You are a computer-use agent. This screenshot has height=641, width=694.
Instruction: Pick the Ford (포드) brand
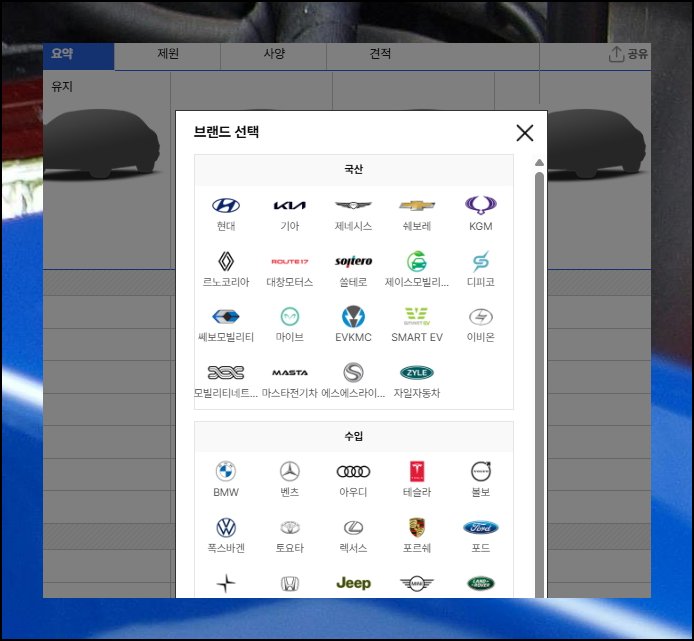[481, 527]
